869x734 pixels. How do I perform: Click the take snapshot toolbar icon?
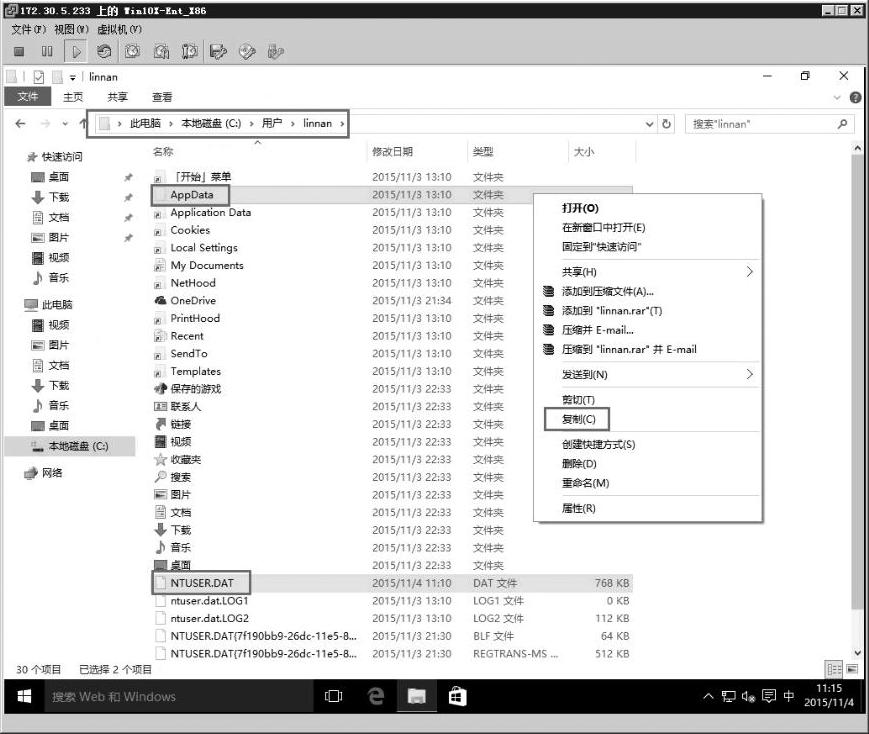(132, 52)
